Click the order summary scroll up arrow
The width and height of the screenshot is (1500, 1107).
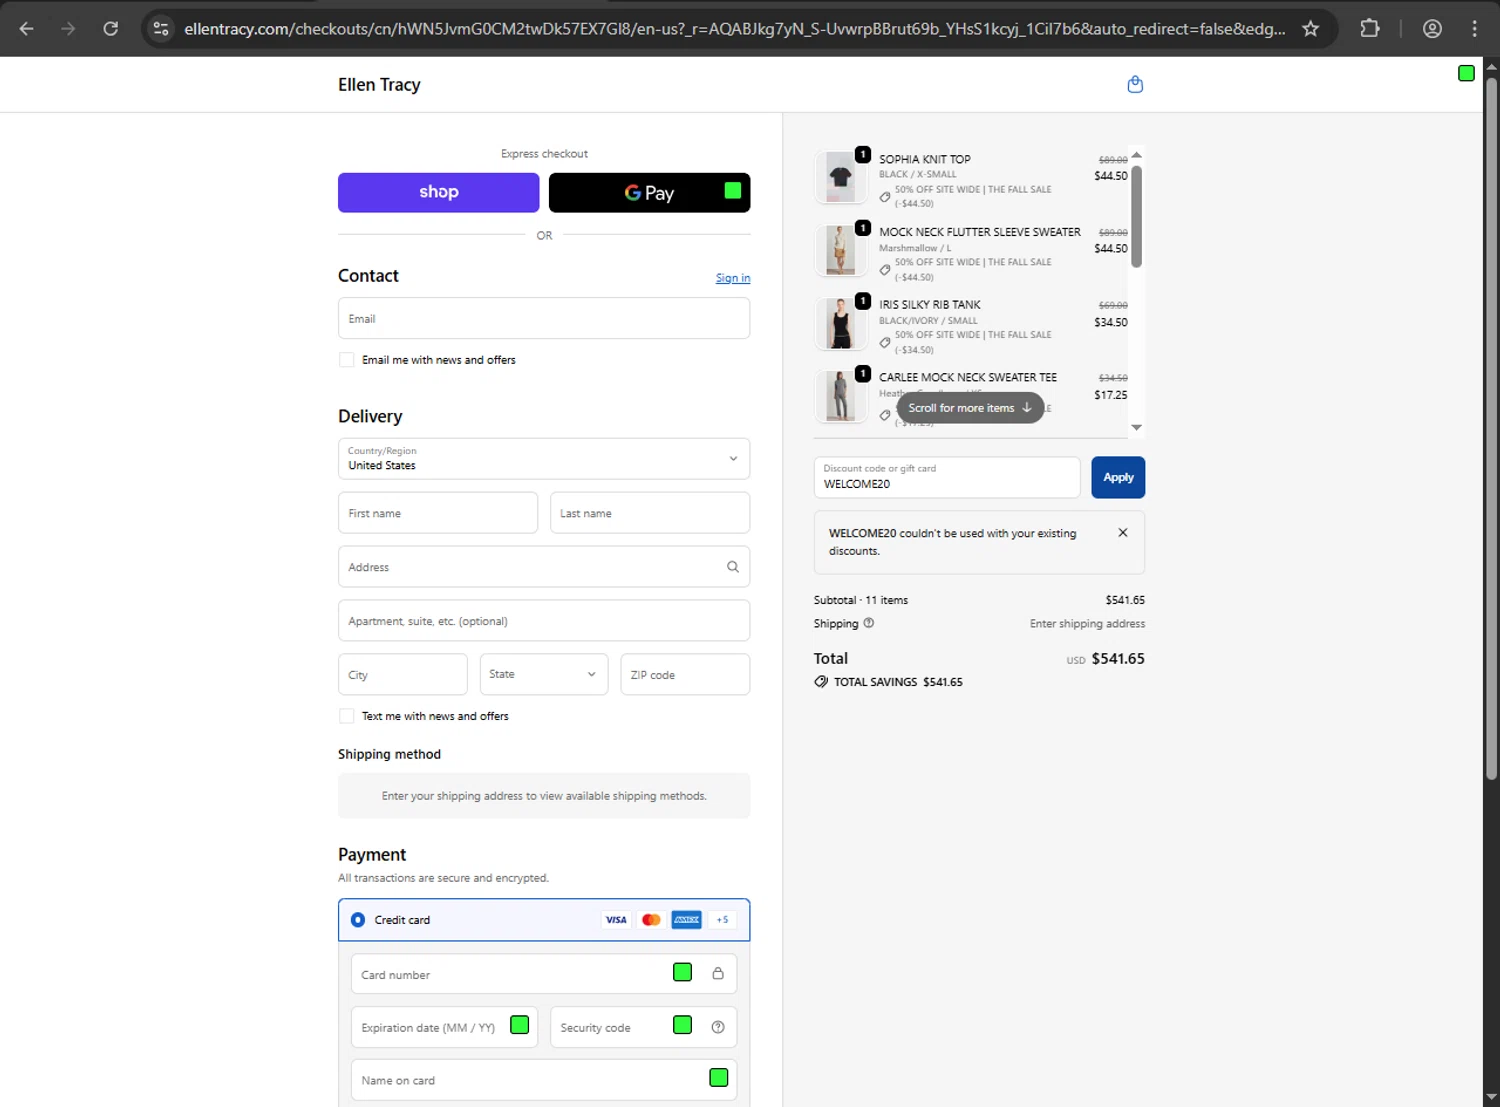pos(1136,156)
